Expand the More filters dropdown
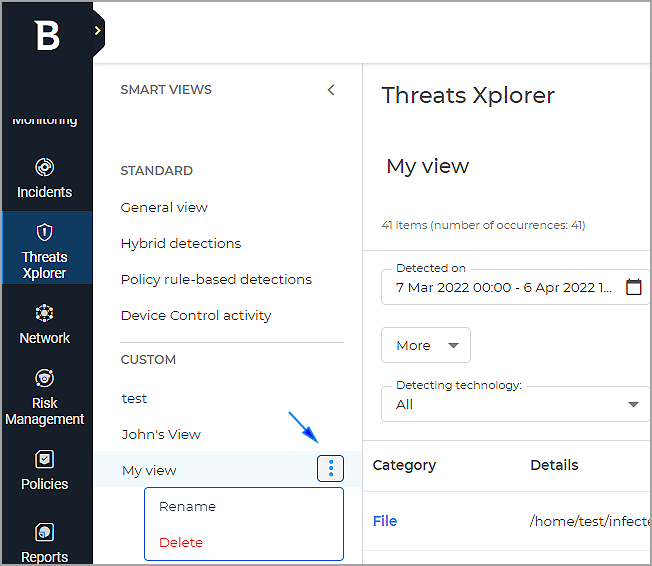This screenshot has width=652, height=566. coord(426,345)
